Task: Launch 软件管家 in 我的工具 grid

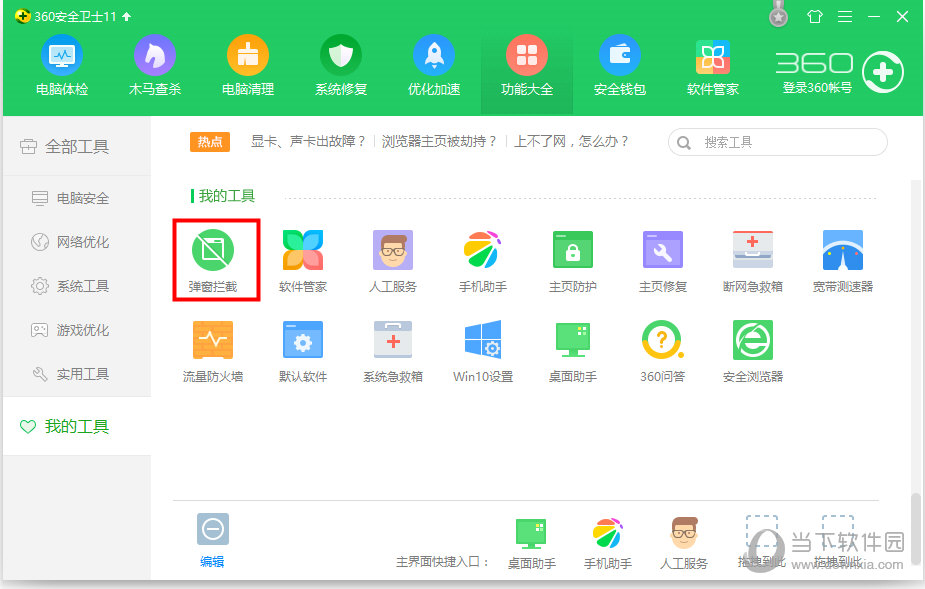Action: (303, 261)
